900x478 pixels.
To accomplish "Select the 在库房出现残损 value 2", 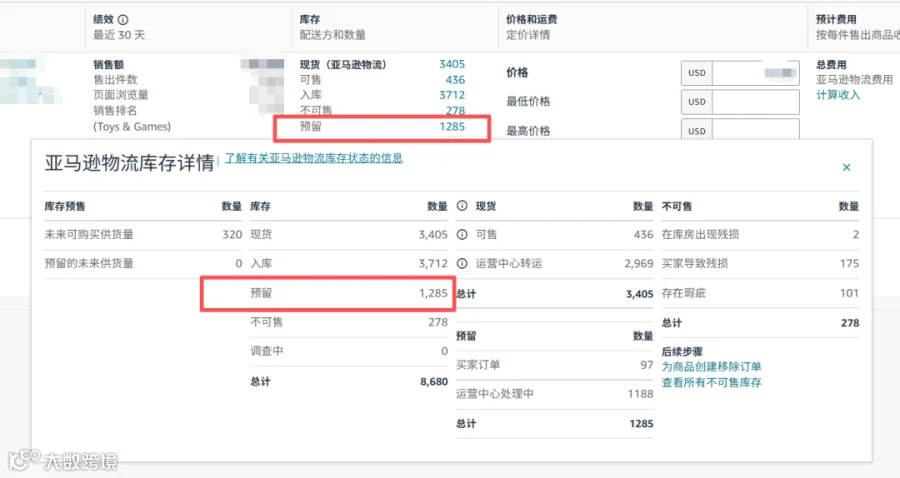I will pos(856,234).
